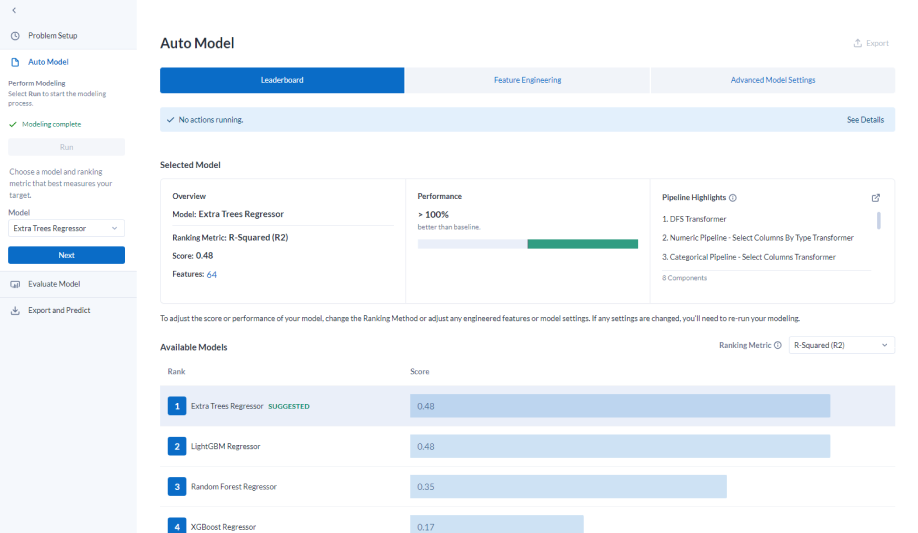Click the back chevron icon in sidebar
Screen dimensions: 918x533
pyautogui.click(x=14, y=10)
